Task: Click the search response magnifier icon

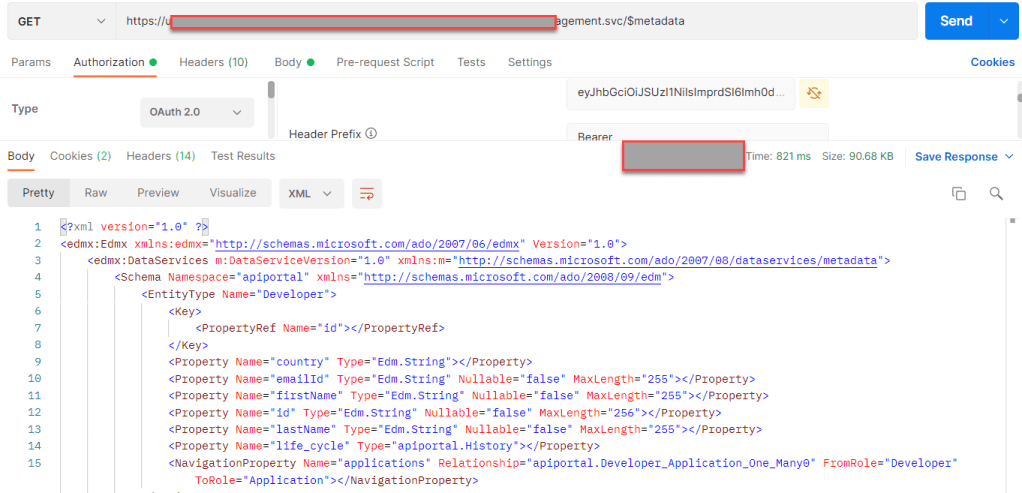Action: point(995,193)
